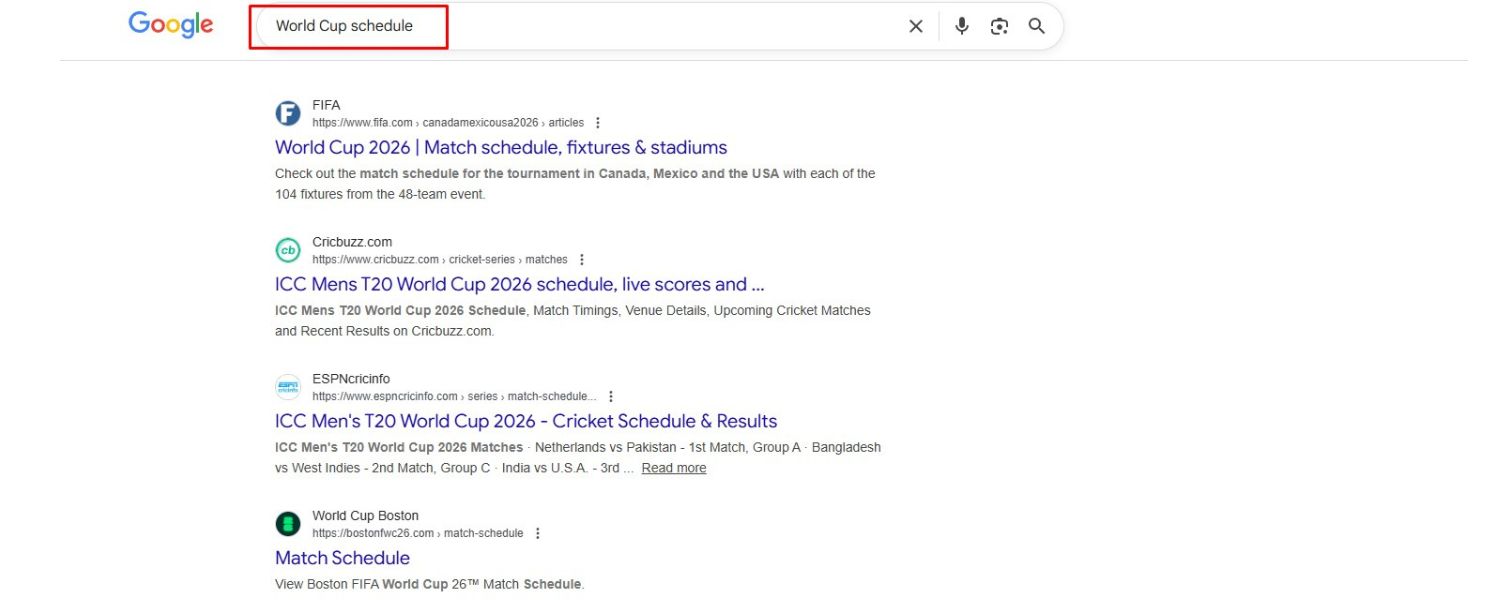The image size is (1500, 600).
Task: Click the Google logo to return home
Action: pos(170,25)
